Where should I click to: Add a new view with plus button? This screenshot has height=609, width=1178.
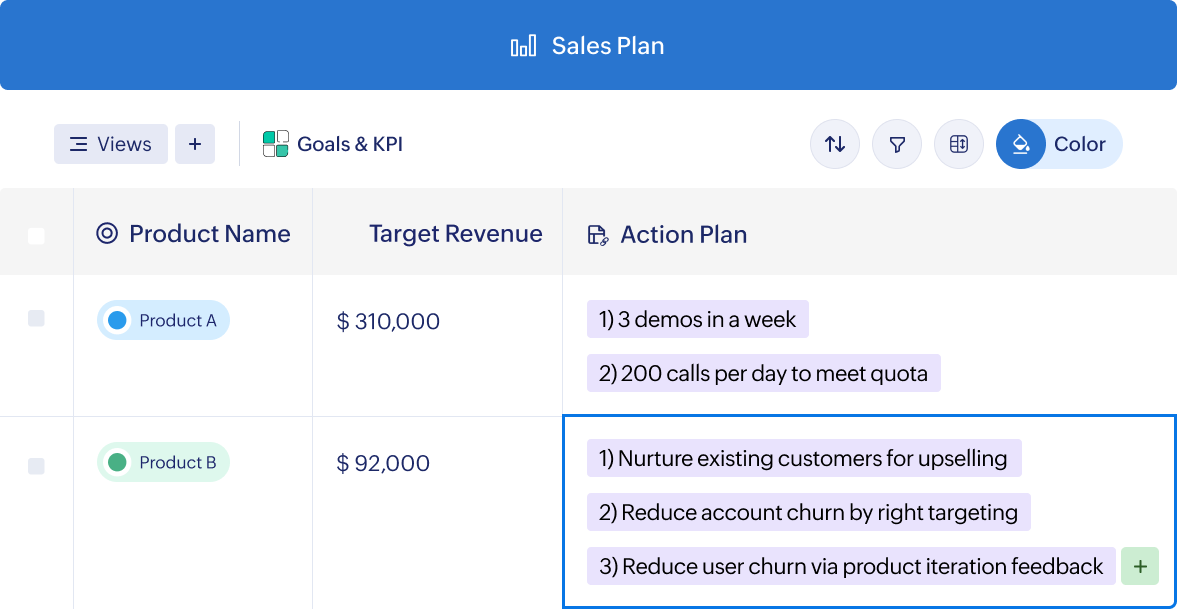click(195, 144)
